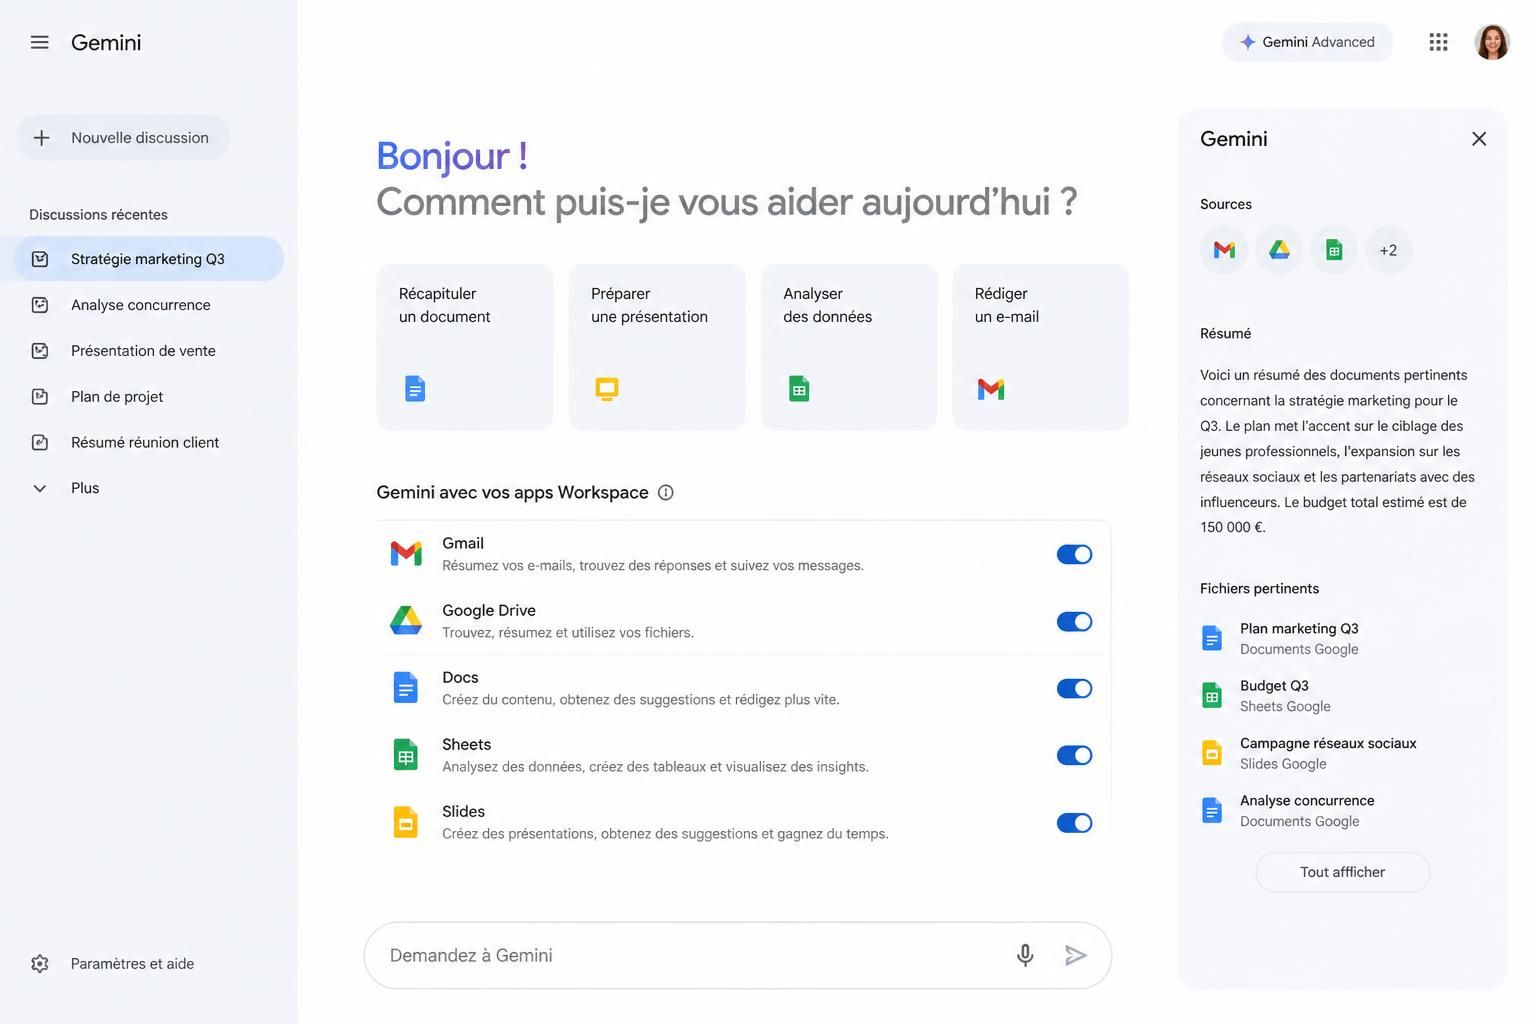Click the Campagne réseaux sociaux slides icon

(x=1212, y=753)
